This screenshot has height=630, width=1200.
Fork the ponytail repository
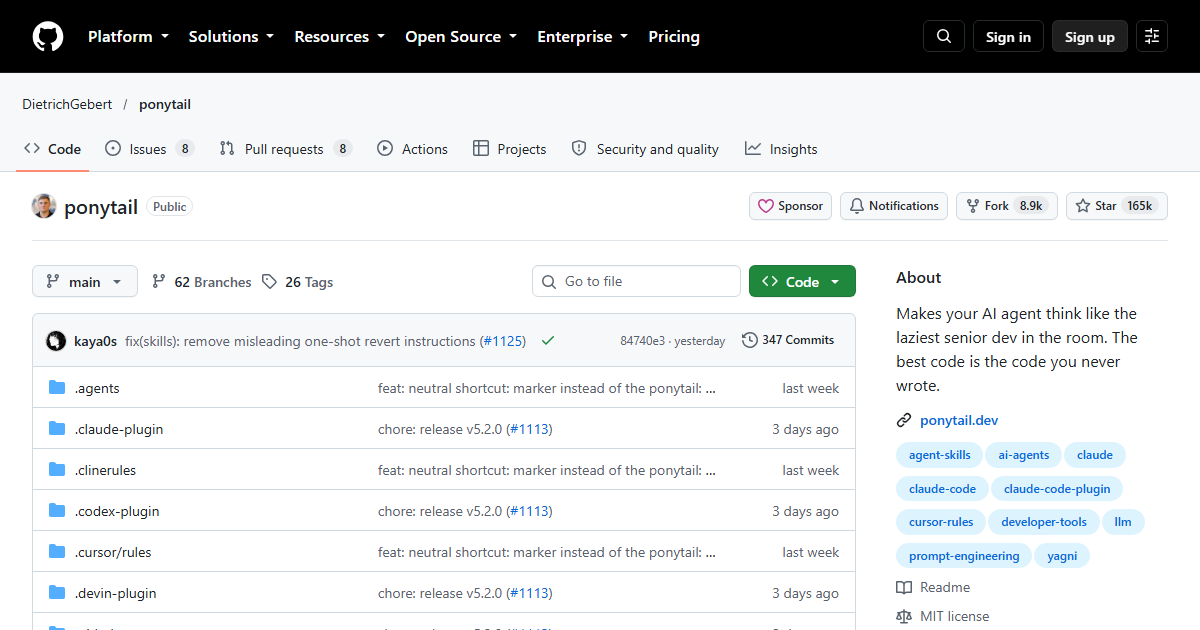[x=1006, y=206]
